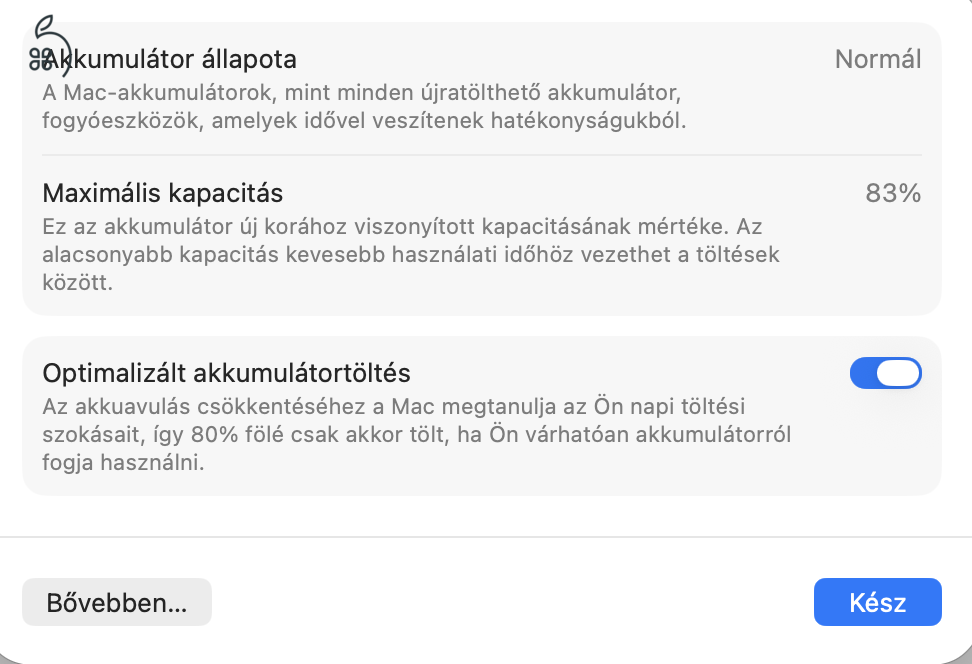
Task: Disable the Optimalizált akkumulátortöltés switch
Action: [x=885, y=373]
